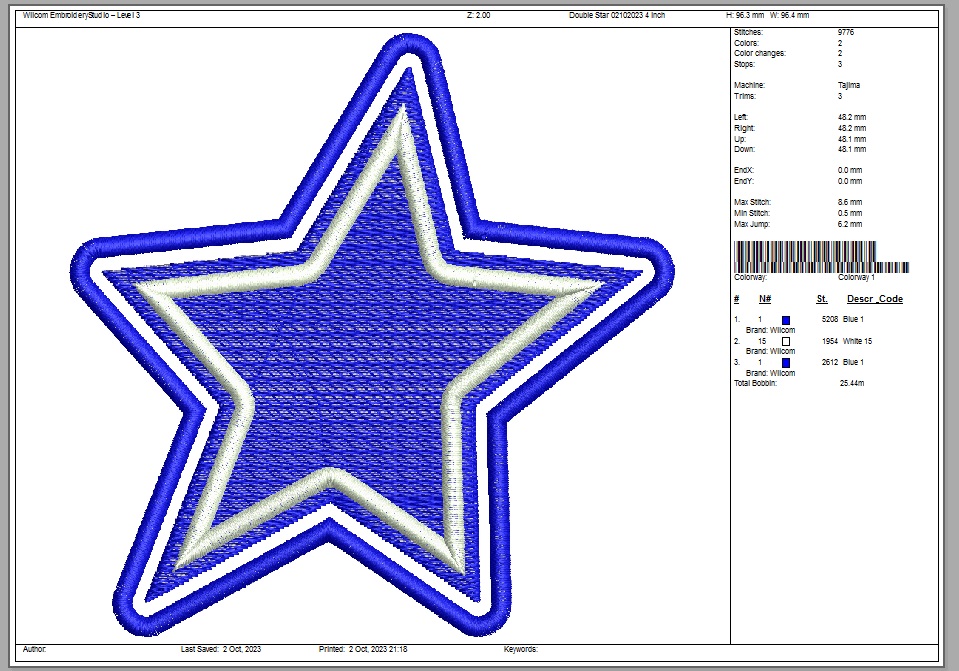Click the max stitch value '8.6 mm'
The image size is (959, 671).
pos(850,202)
